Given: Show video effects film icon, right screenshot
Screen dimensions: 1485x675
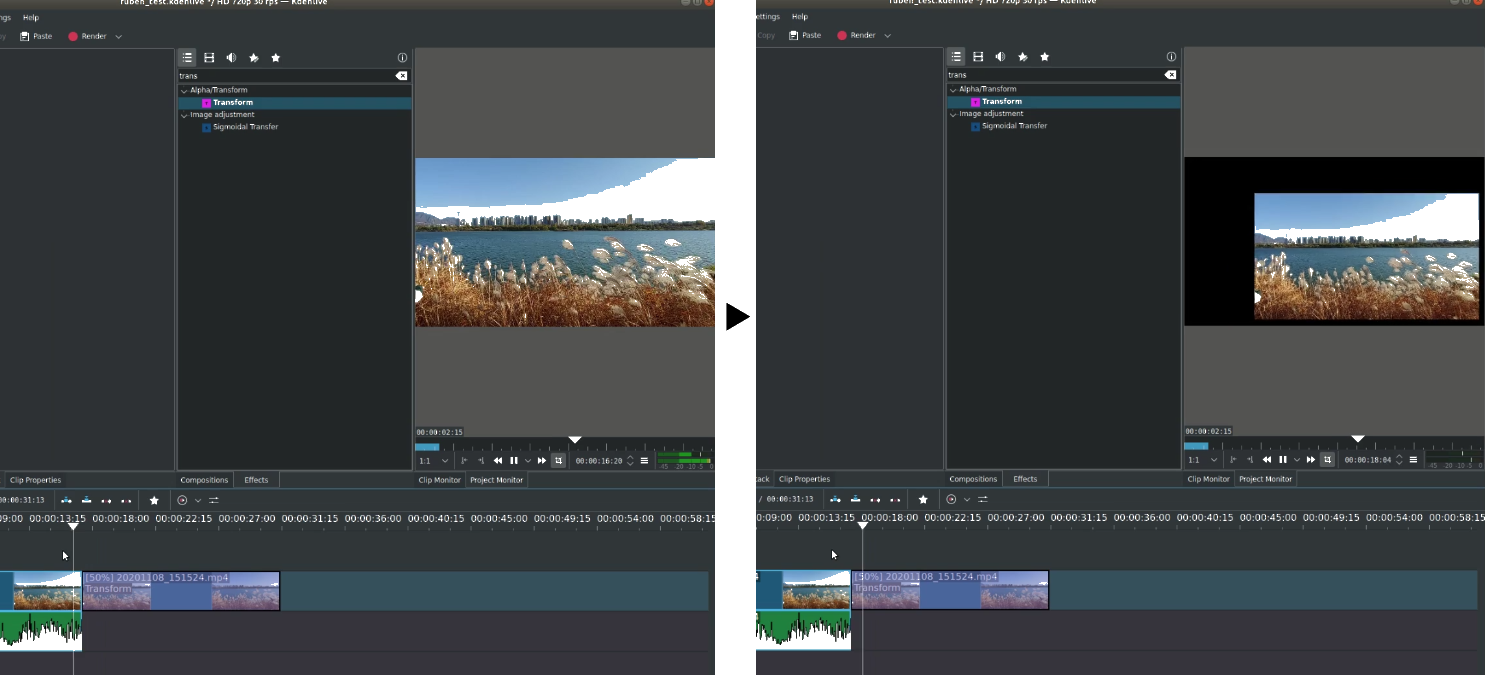Looking at the screenshot, I should 978,57.
